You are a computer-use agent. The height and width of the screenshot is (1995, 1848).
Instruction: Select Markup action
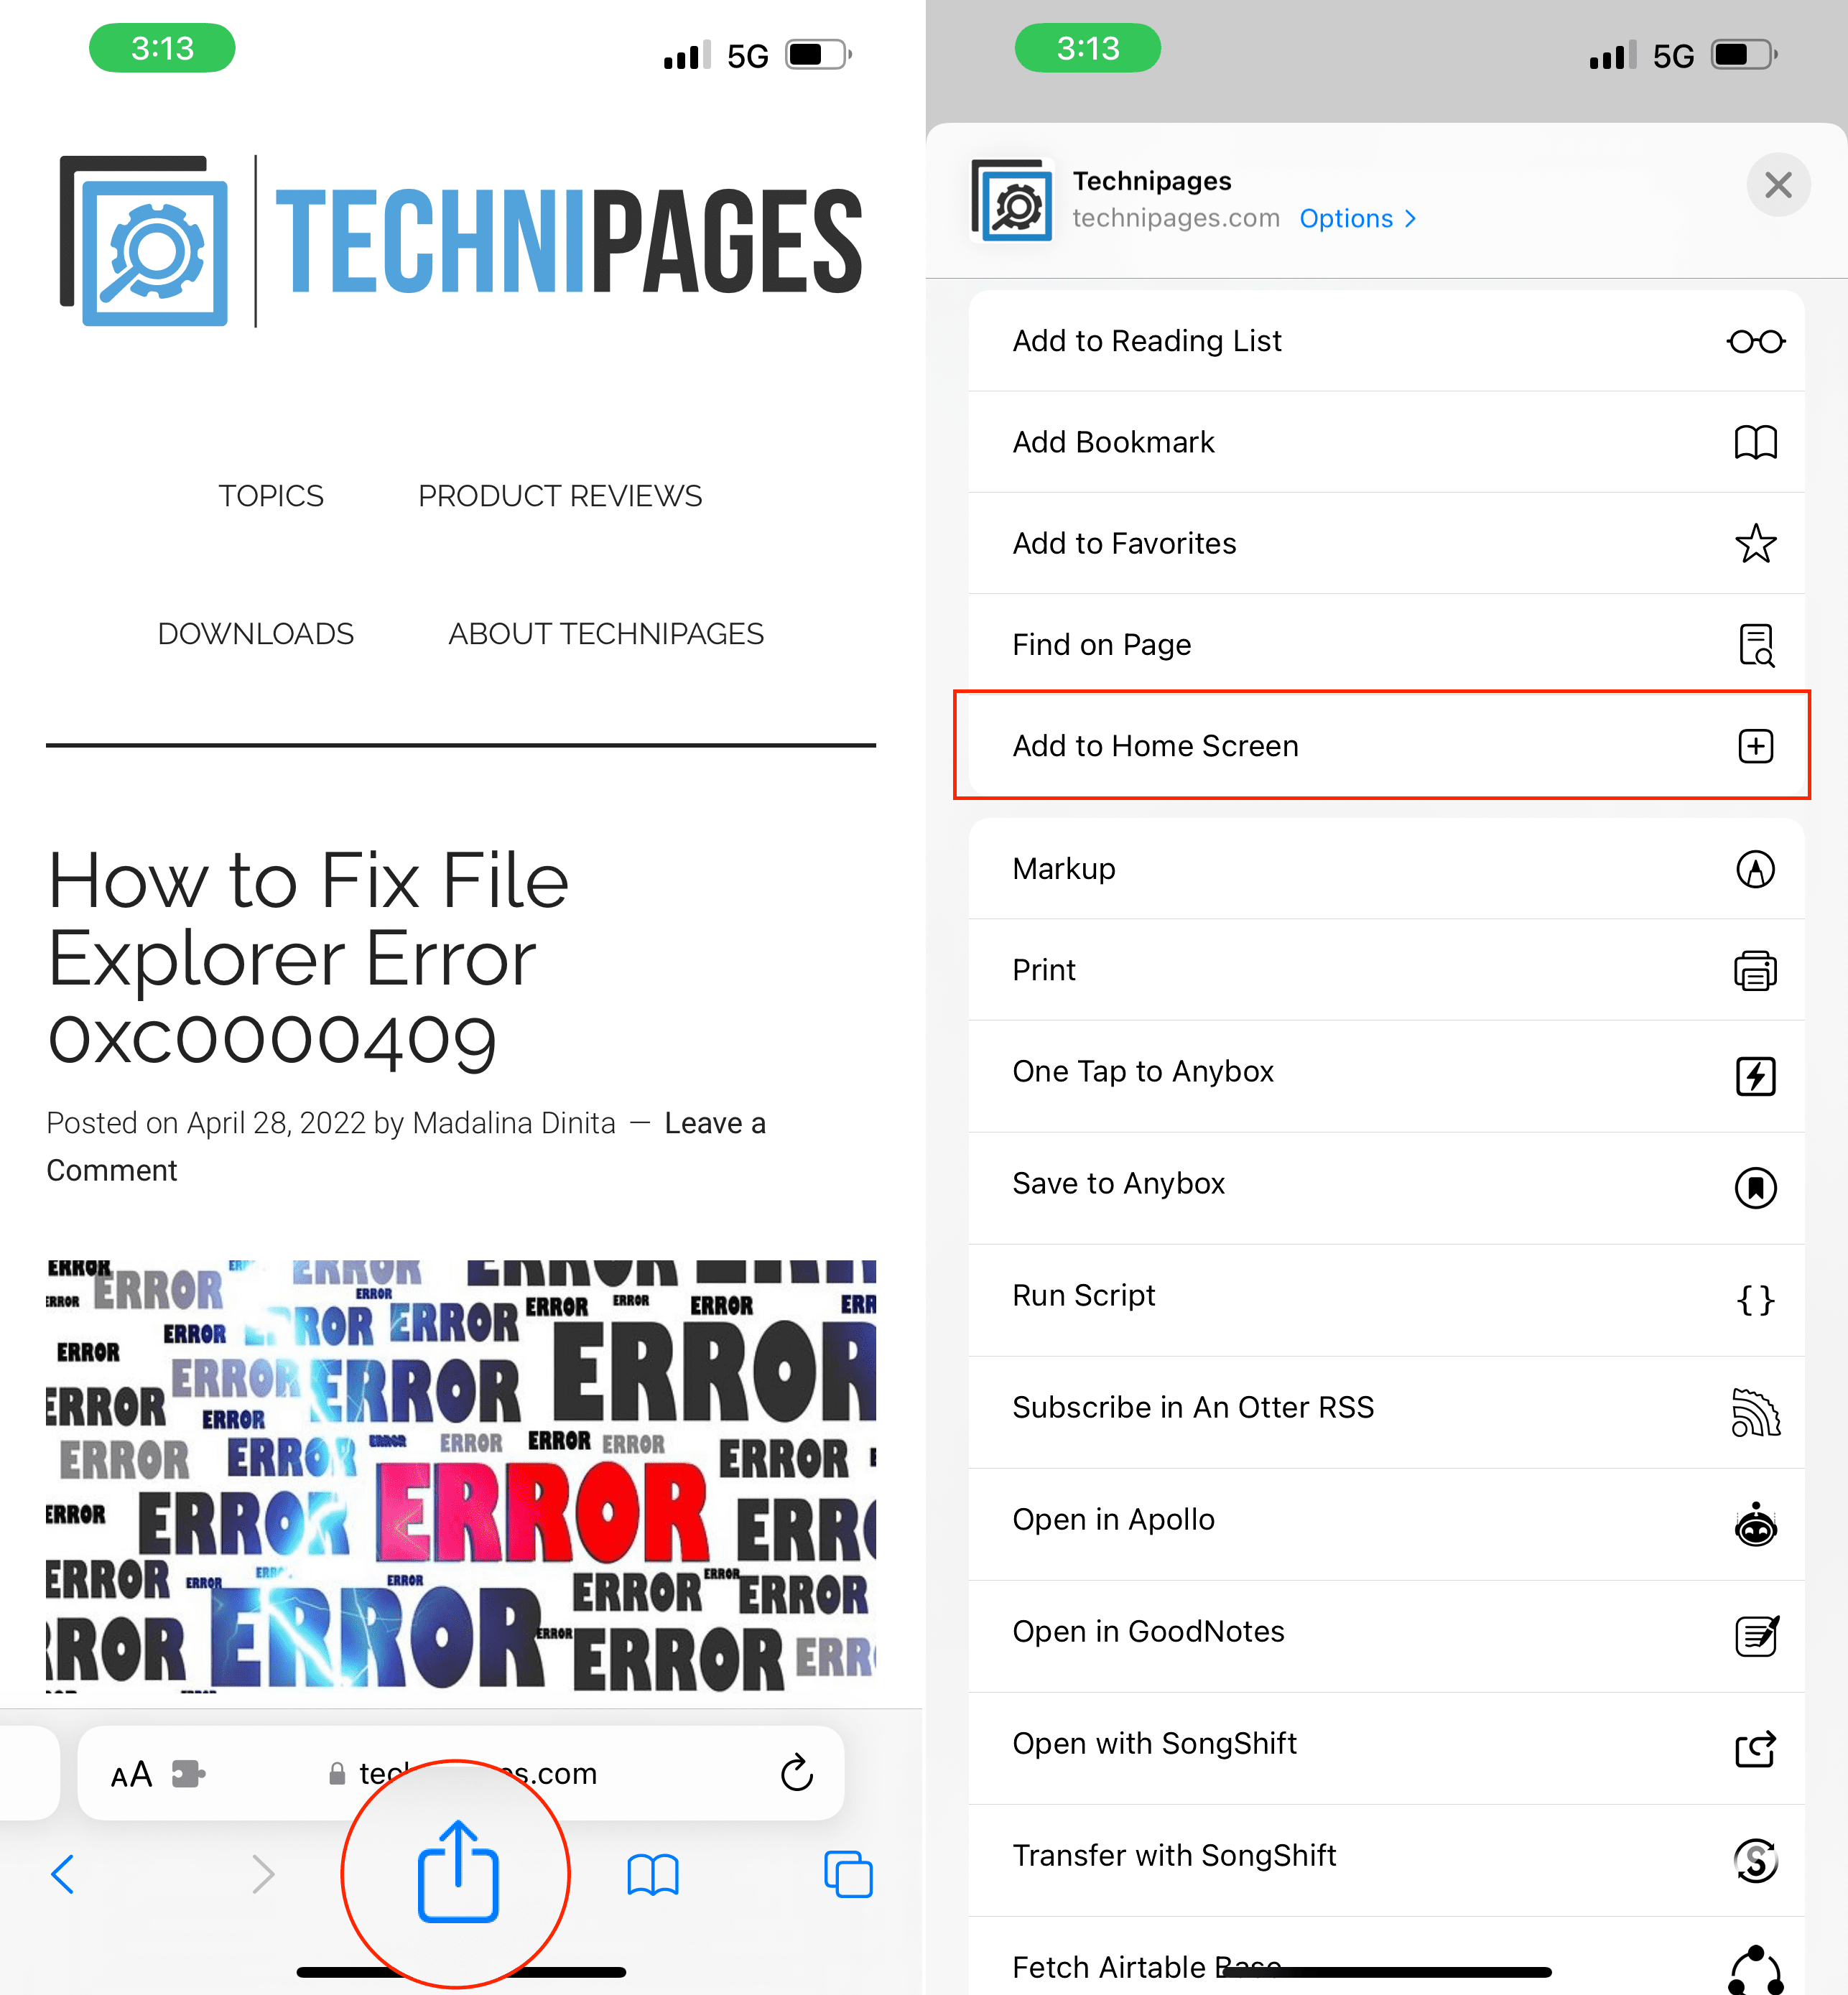pyautogui.click(x=1386, y=868)
